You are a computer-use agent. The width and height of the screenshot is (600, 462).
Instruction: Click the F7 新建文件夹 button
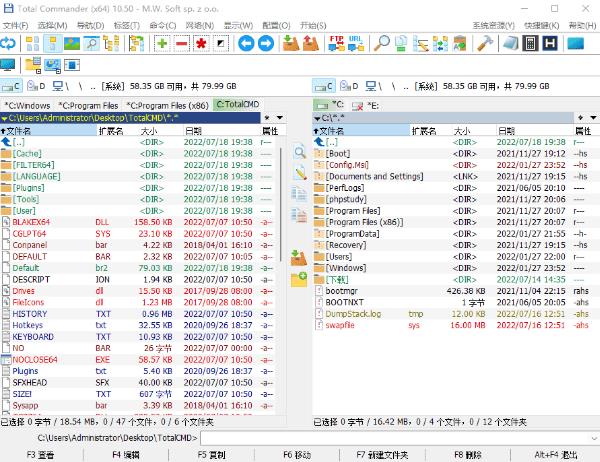(382, 455)
